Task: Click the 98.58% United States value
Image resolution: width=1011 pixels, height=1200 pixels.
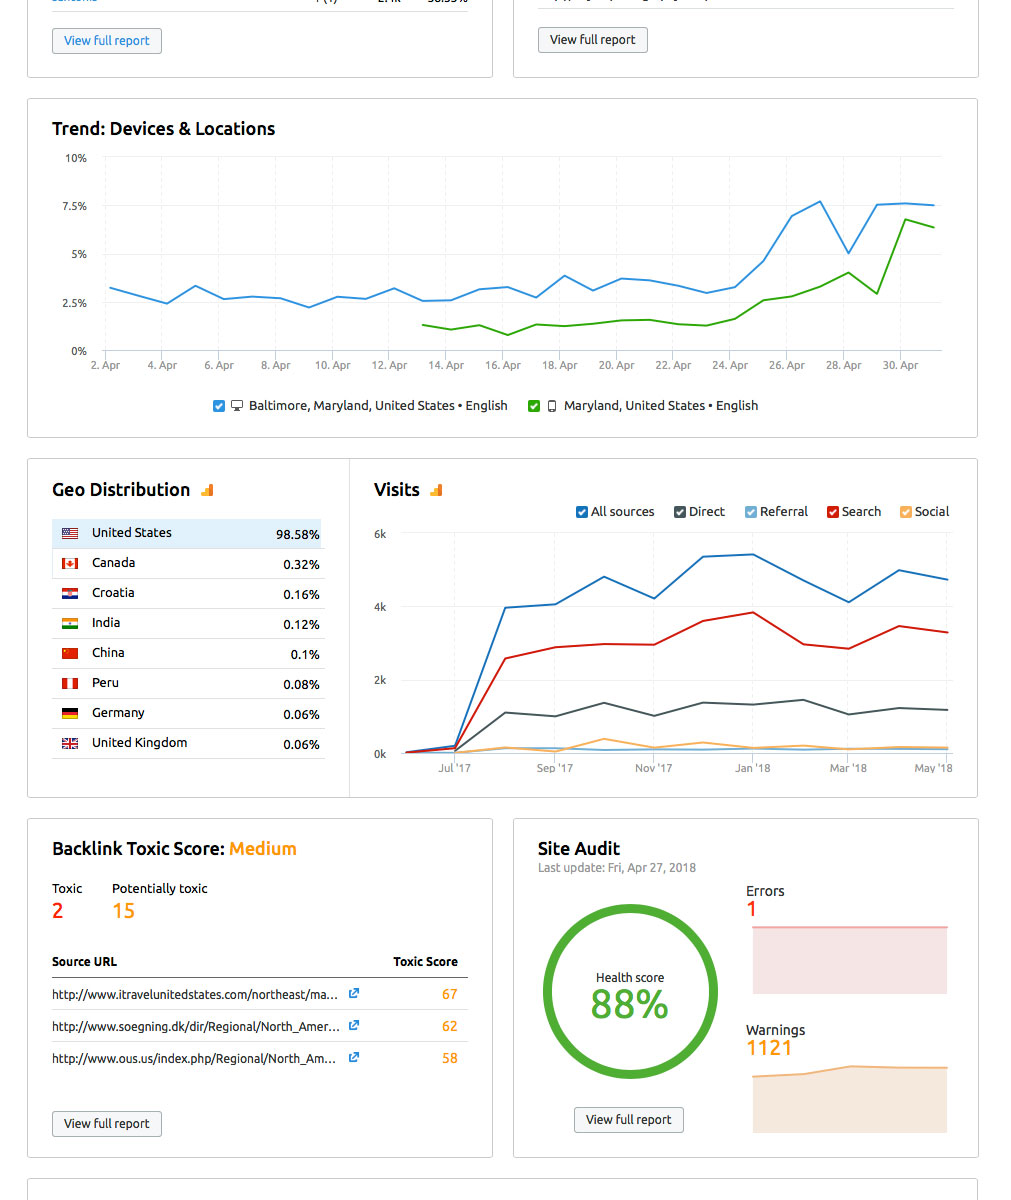Action: click(298, 535)
